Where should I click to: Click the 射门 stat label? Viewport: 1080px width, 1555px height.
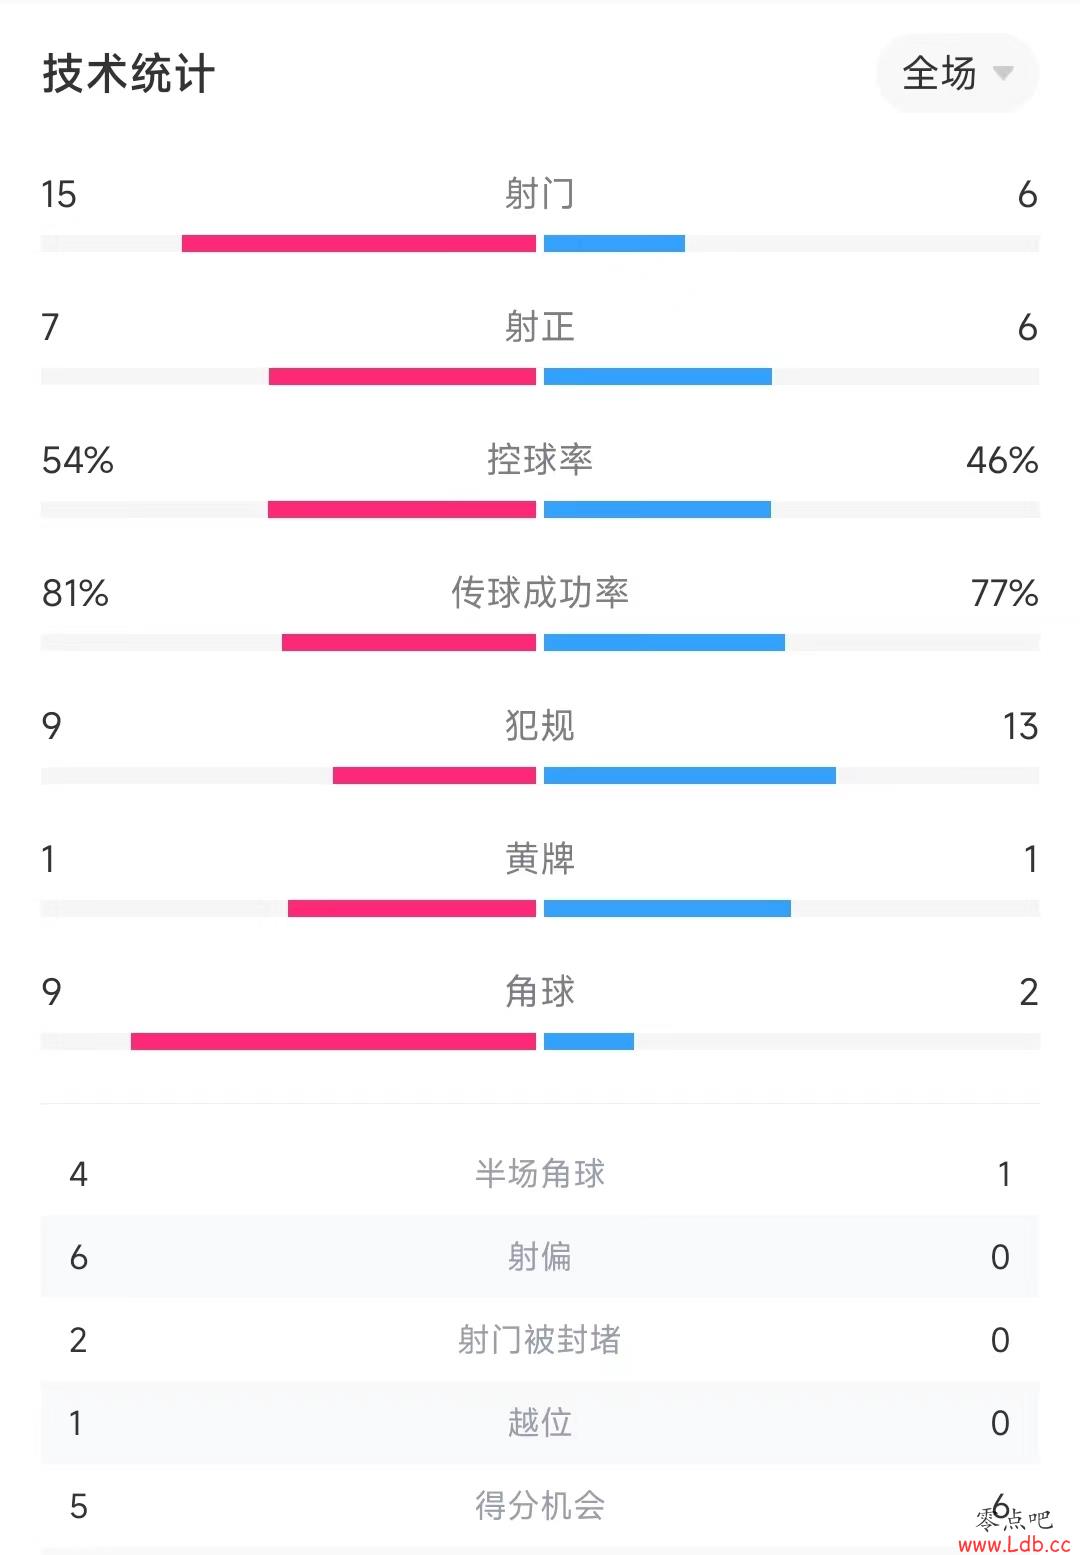540,193
